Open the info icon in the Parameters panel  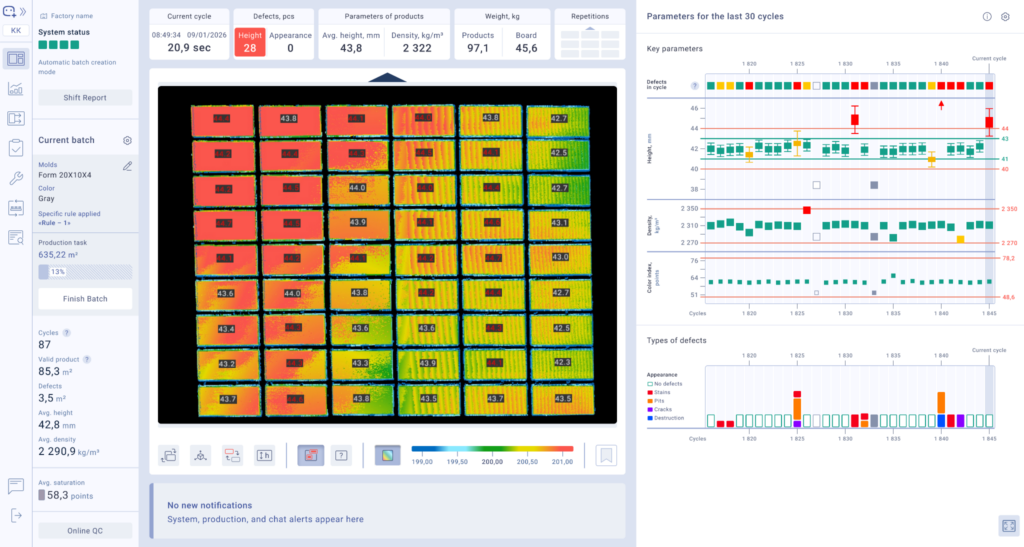(987, 17)
